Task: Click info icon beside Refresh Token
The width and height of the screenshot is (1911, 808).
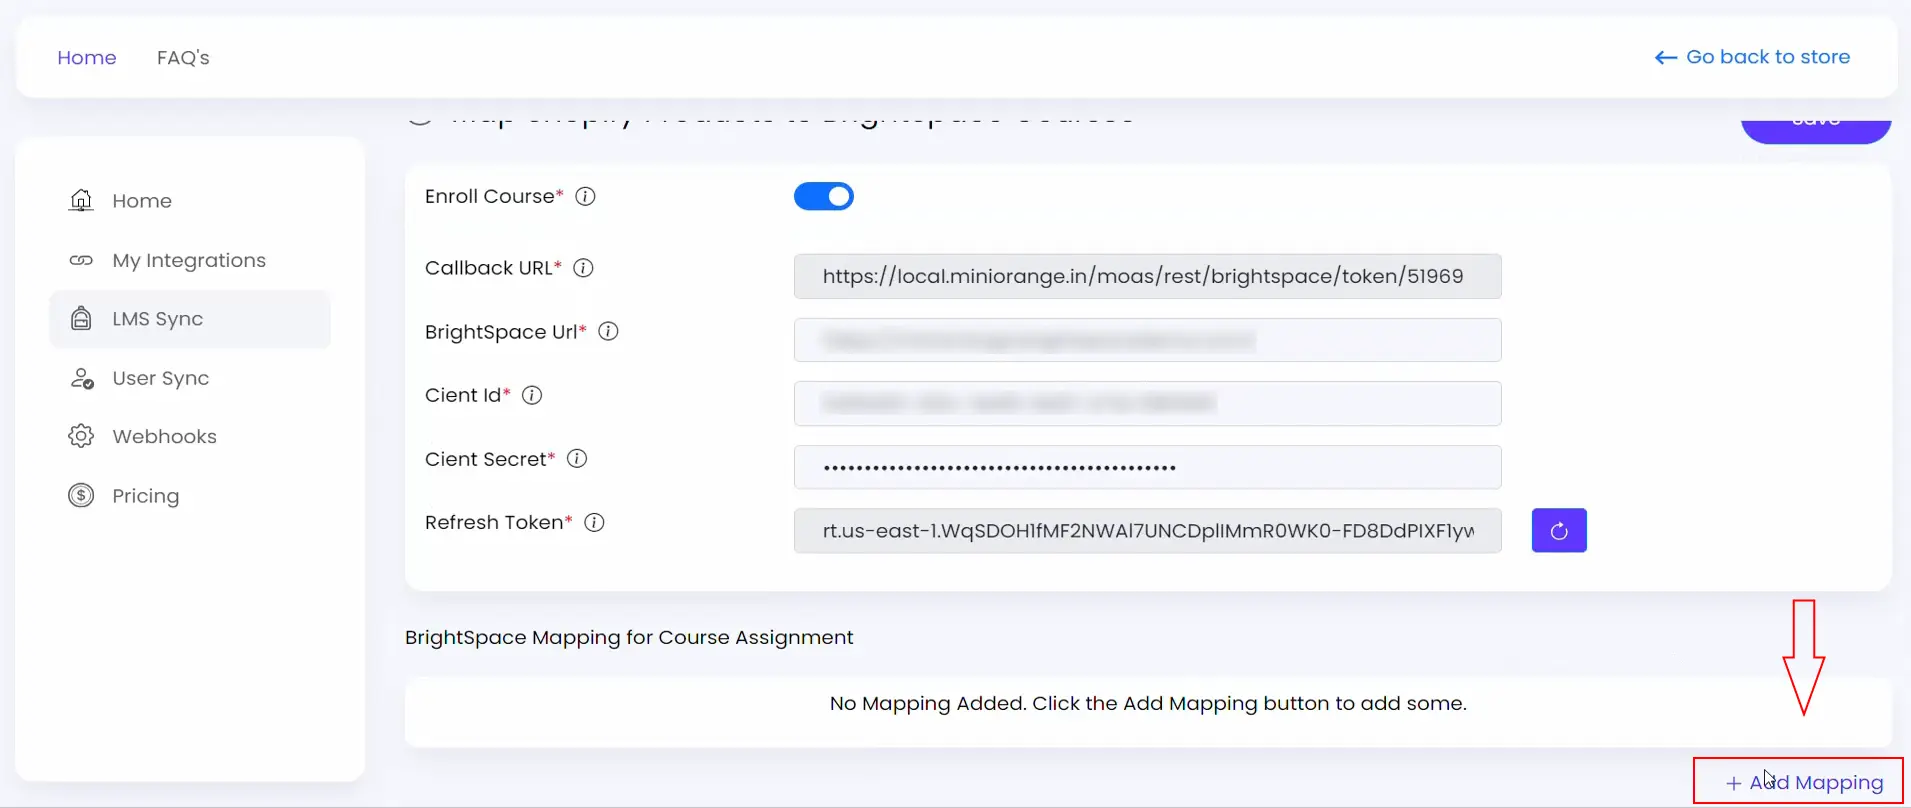Action: point(594,522)
